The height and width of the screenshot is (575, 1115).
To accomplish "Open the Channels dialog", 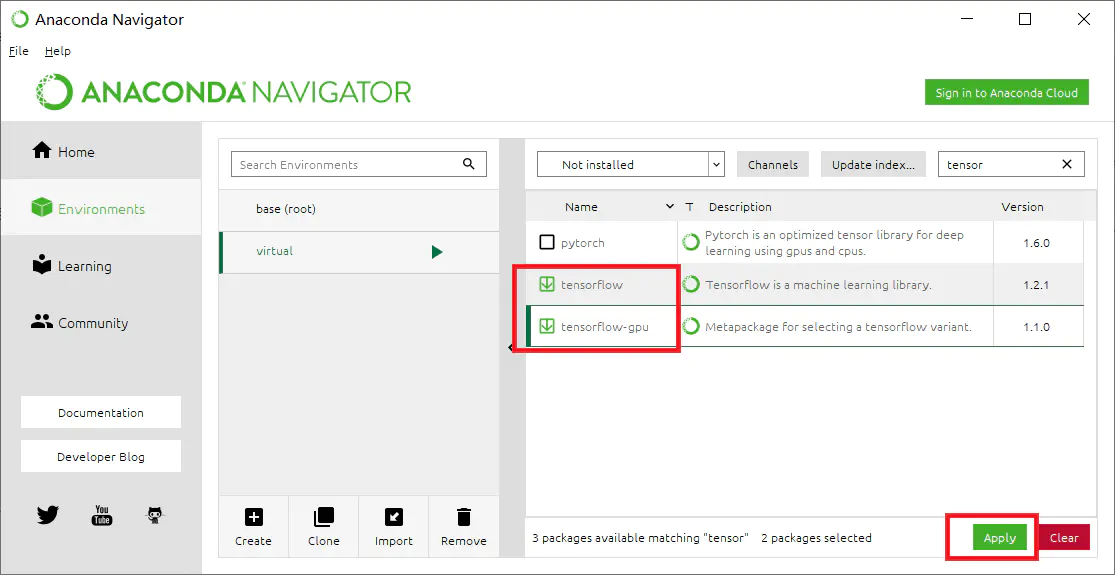I will click(x=773, y=164).
